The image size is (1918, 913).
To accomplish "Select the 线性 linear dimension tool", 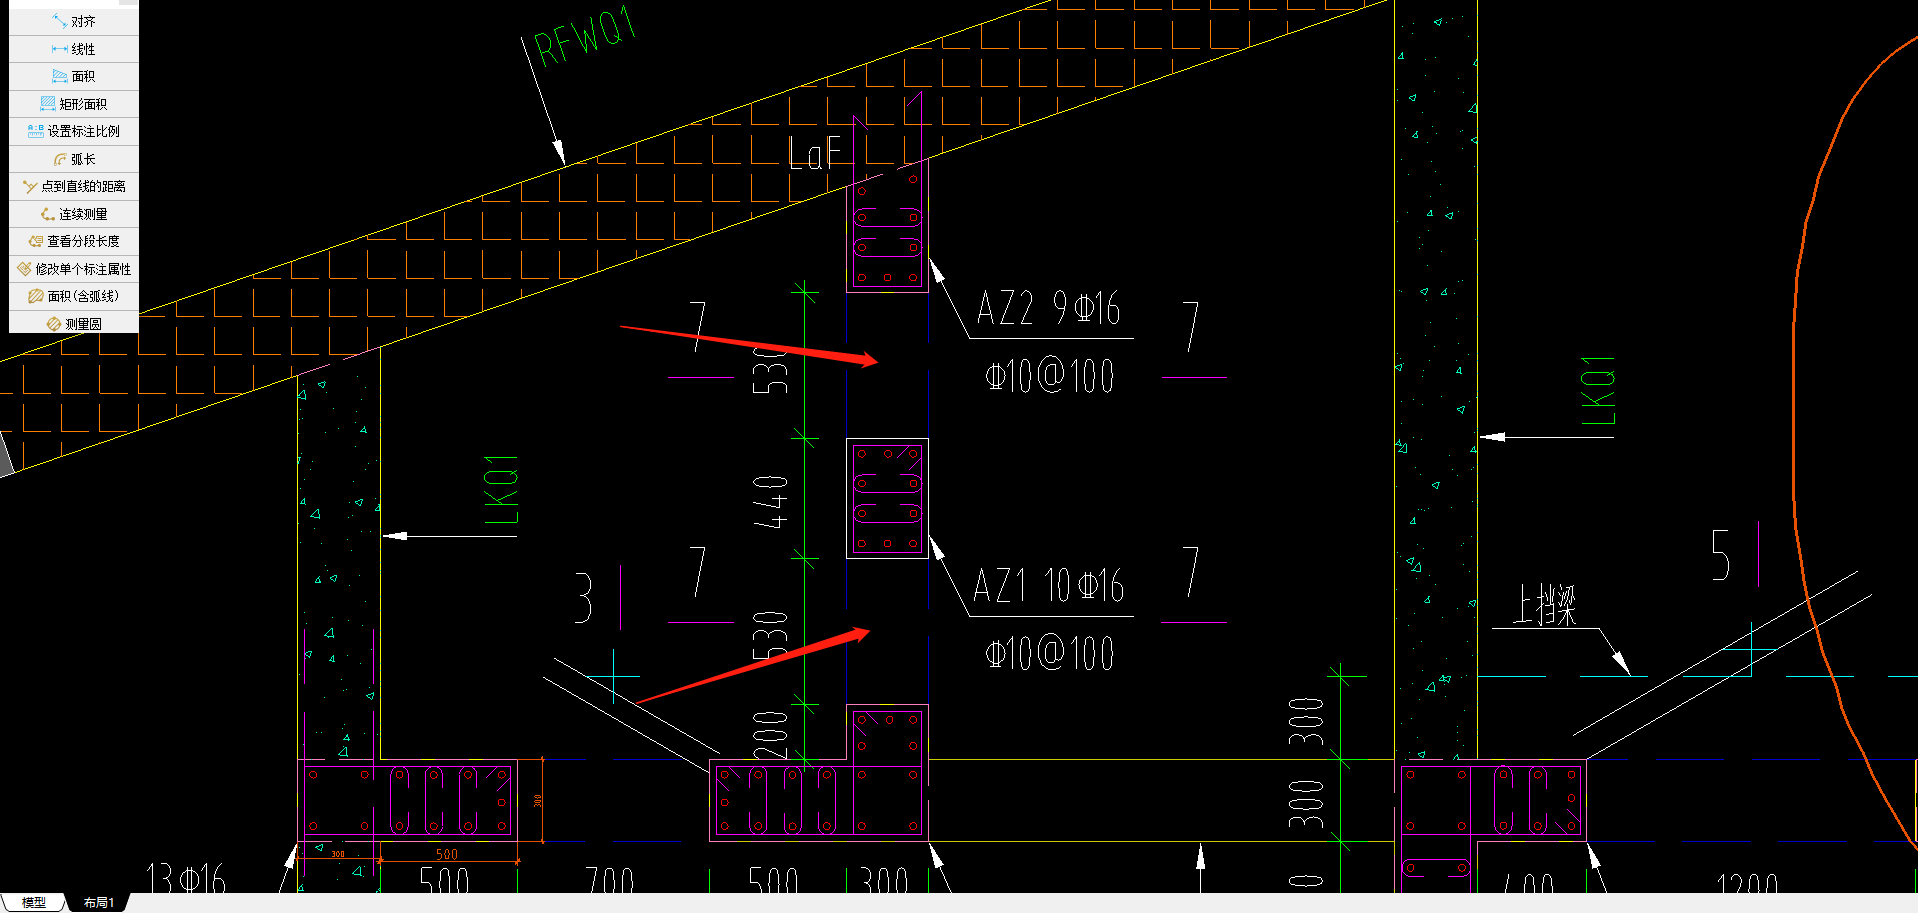I will point(74,49).
